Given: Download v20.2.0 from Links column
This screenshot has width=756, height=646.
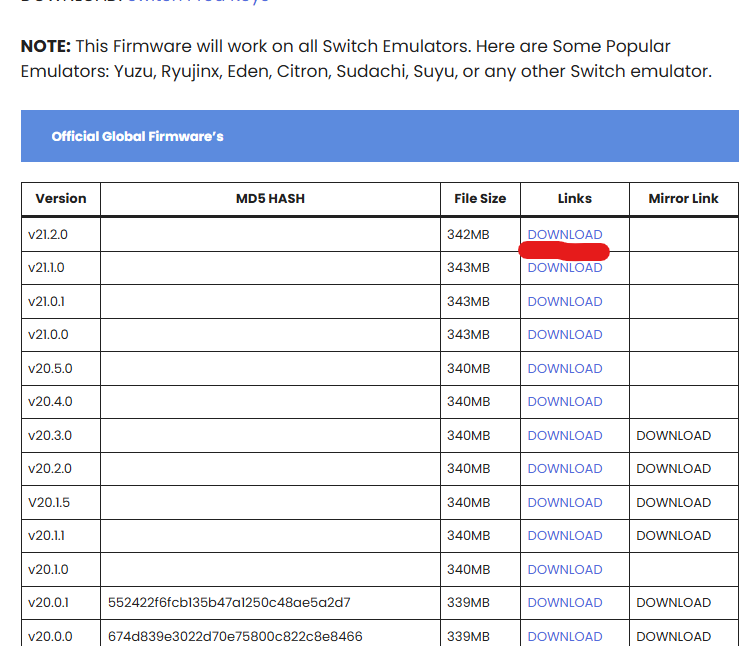Looking at the screenshot, I should pos(565,469).
